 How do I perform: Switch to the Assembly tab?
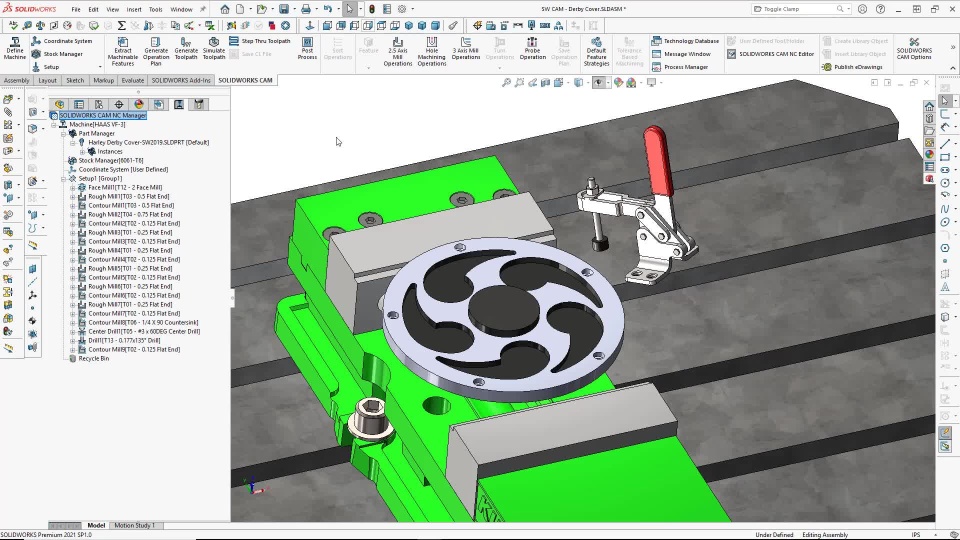[x=17, y=80]
